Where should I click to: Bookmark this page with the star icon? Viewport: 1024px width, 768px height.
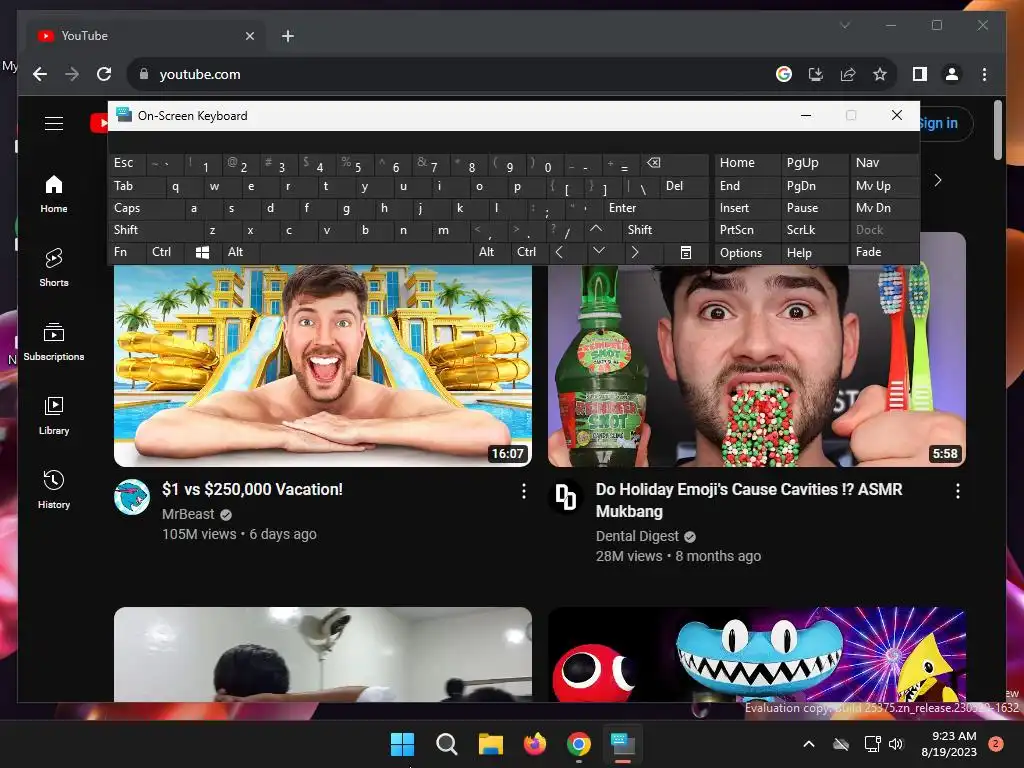pos(880,74)
